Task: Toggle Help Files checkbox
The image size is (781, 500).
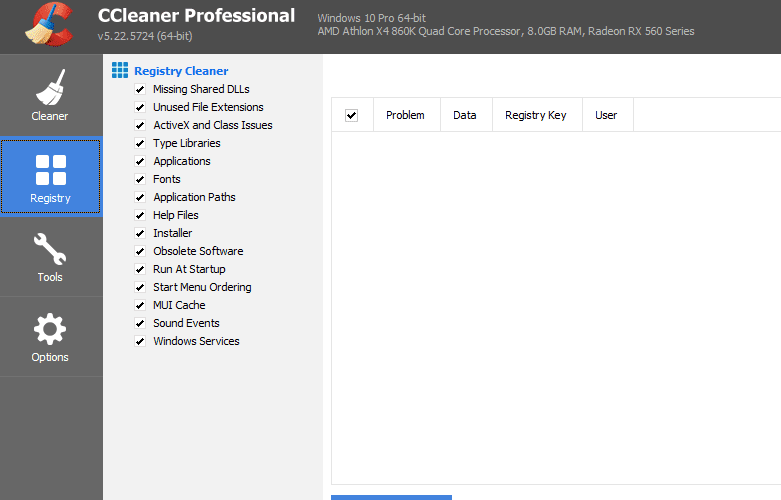Action: tap(140, 215)
